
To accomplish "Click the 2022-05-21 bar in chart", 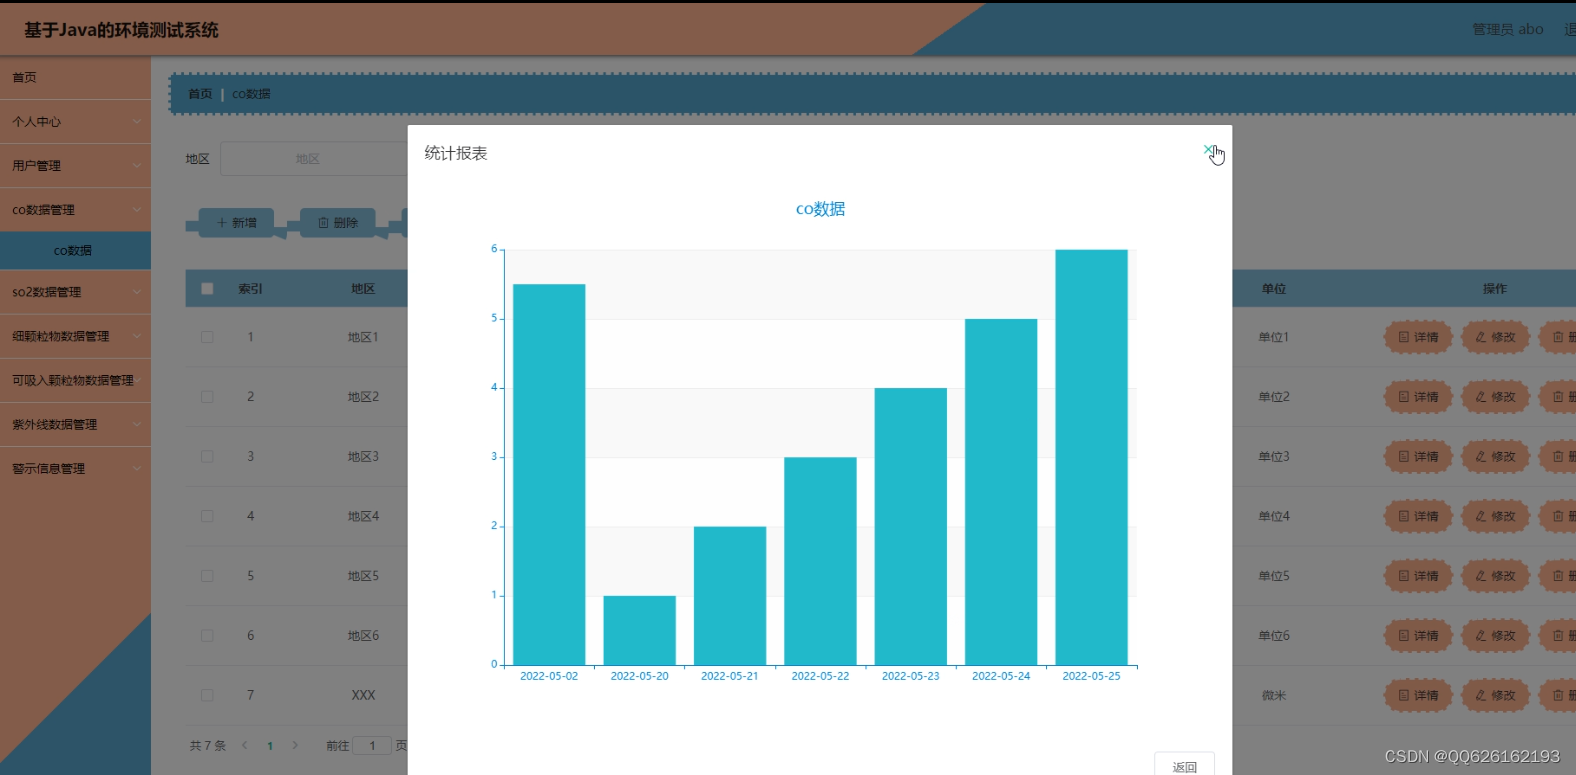I will pyautogui.click(x=730, y=596).
